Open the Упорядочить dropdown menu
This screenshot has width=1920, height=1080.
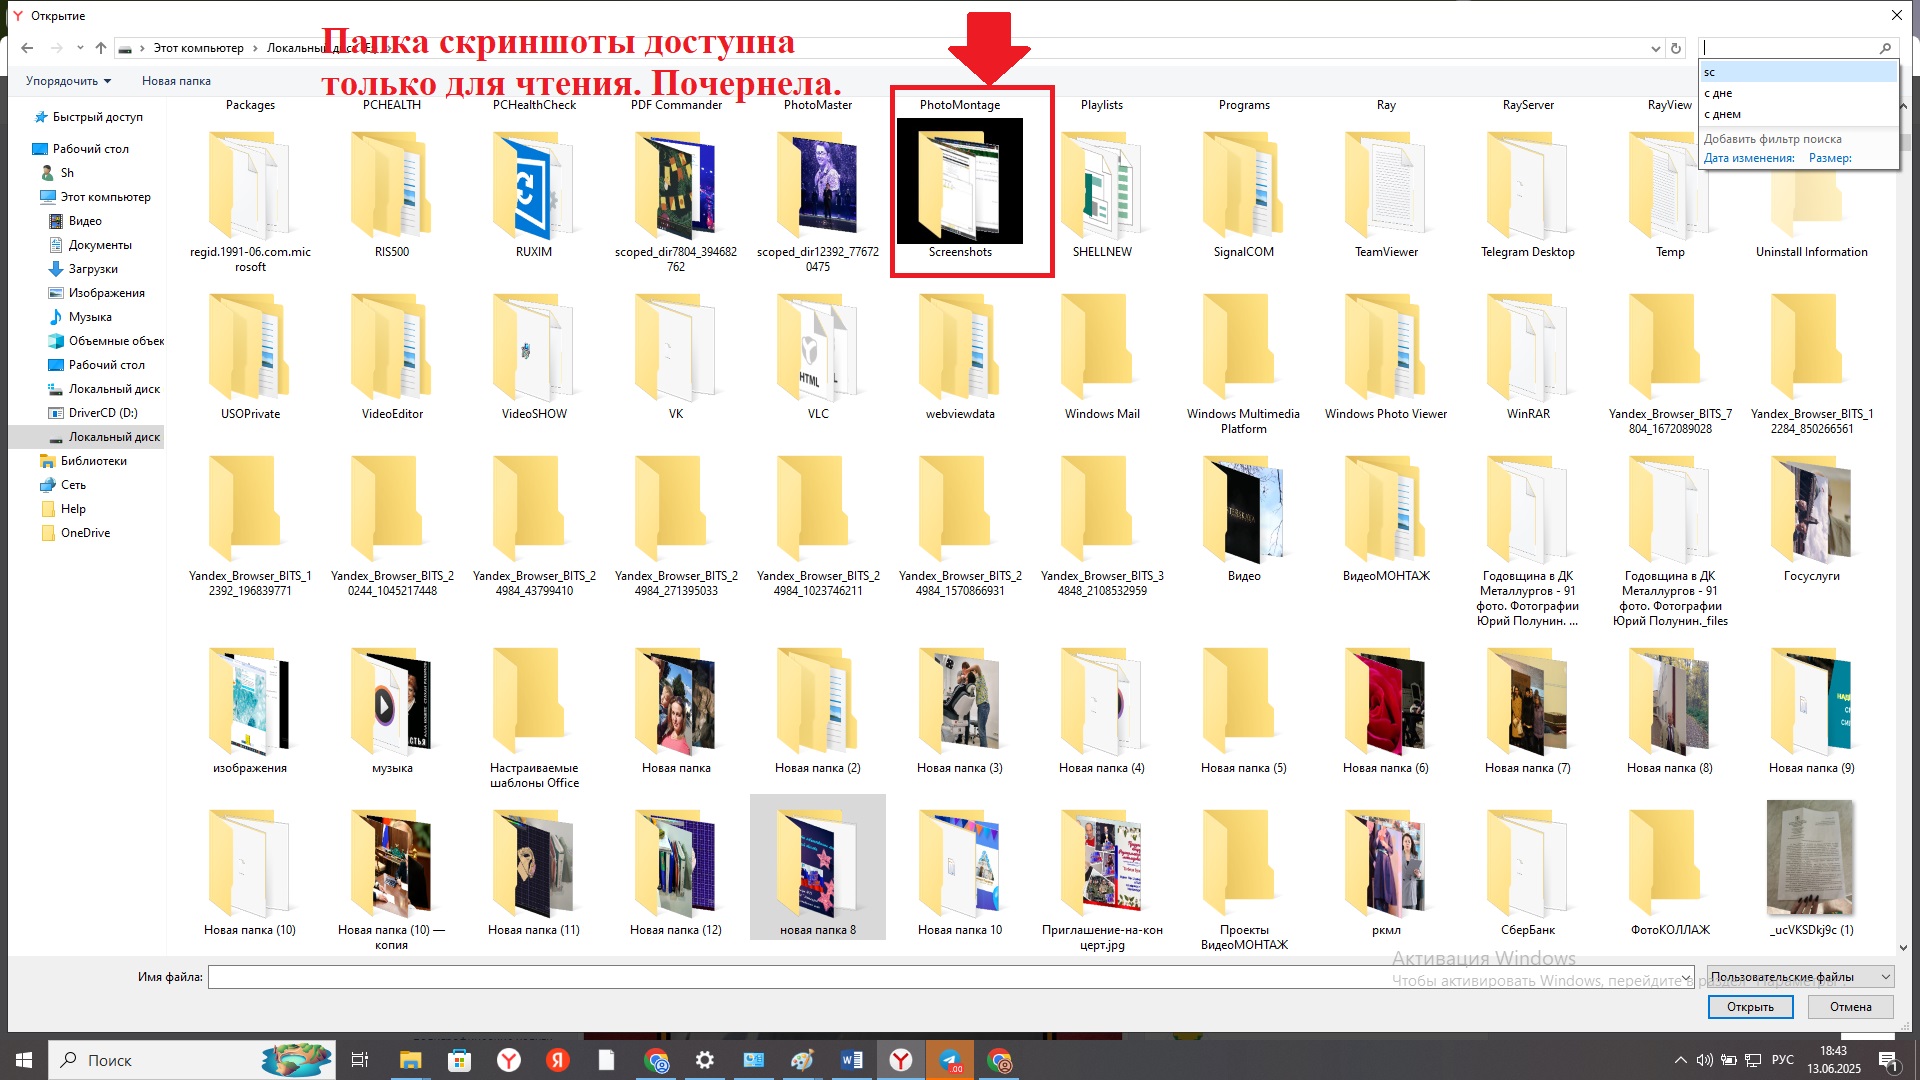[x=68, y=81]
